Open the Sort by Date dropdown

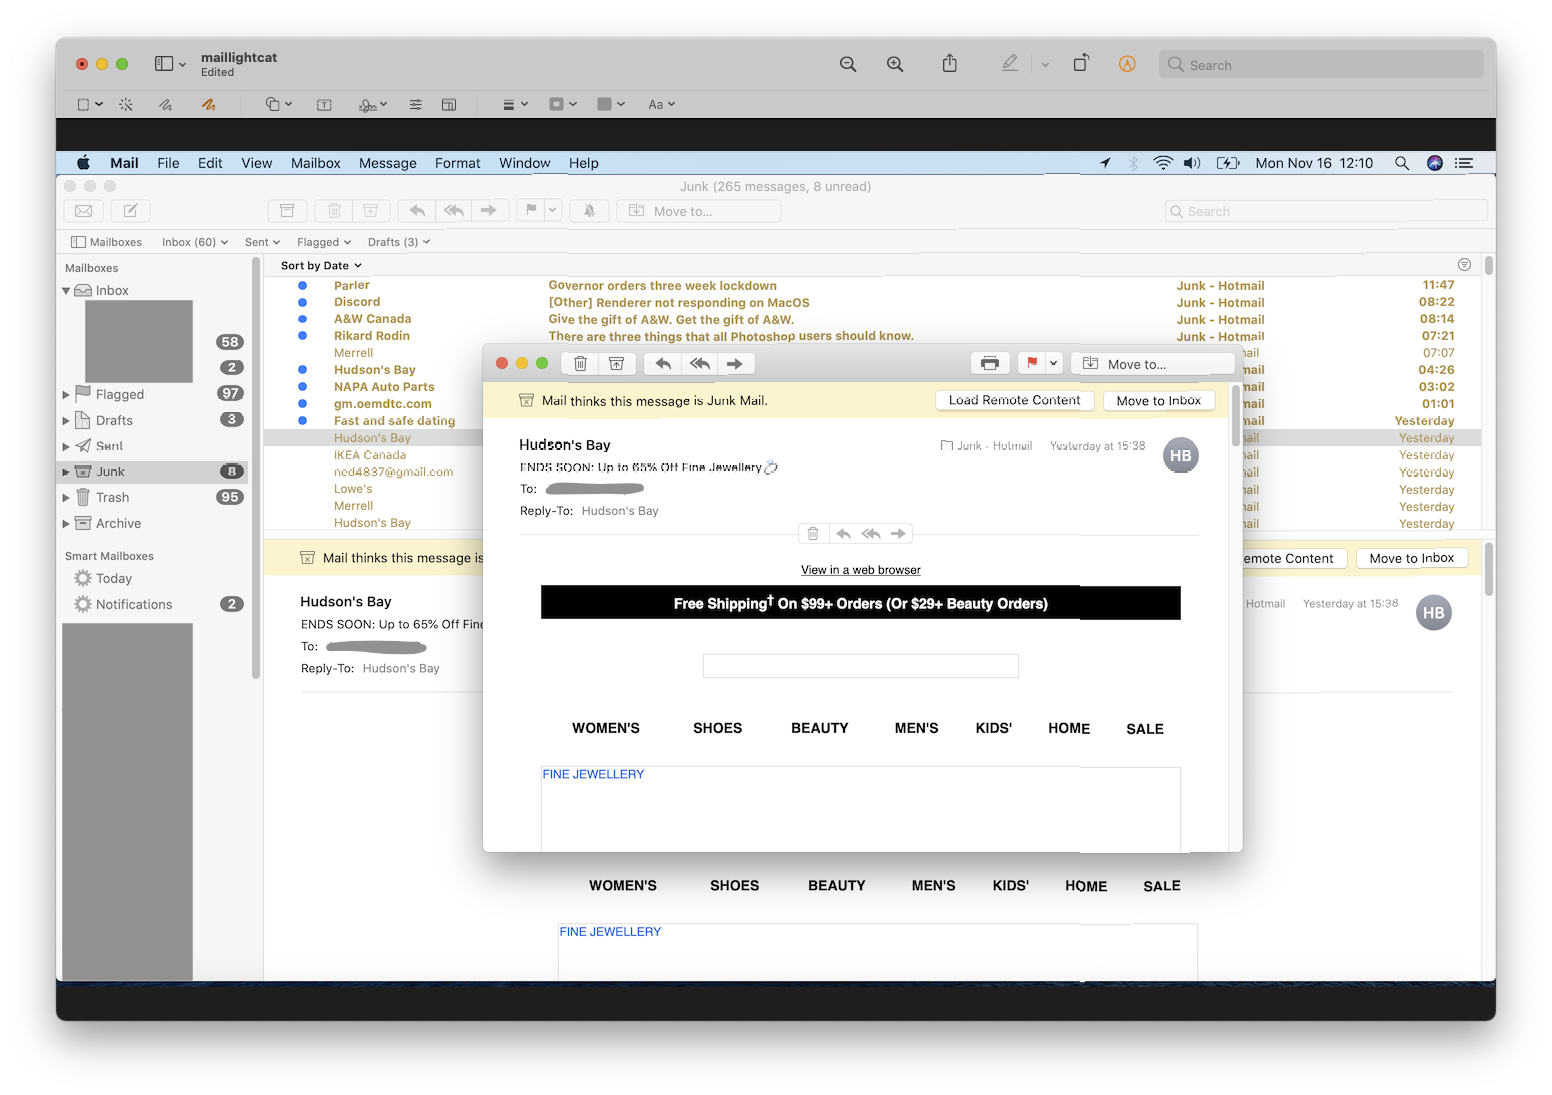tap(321, 266)
